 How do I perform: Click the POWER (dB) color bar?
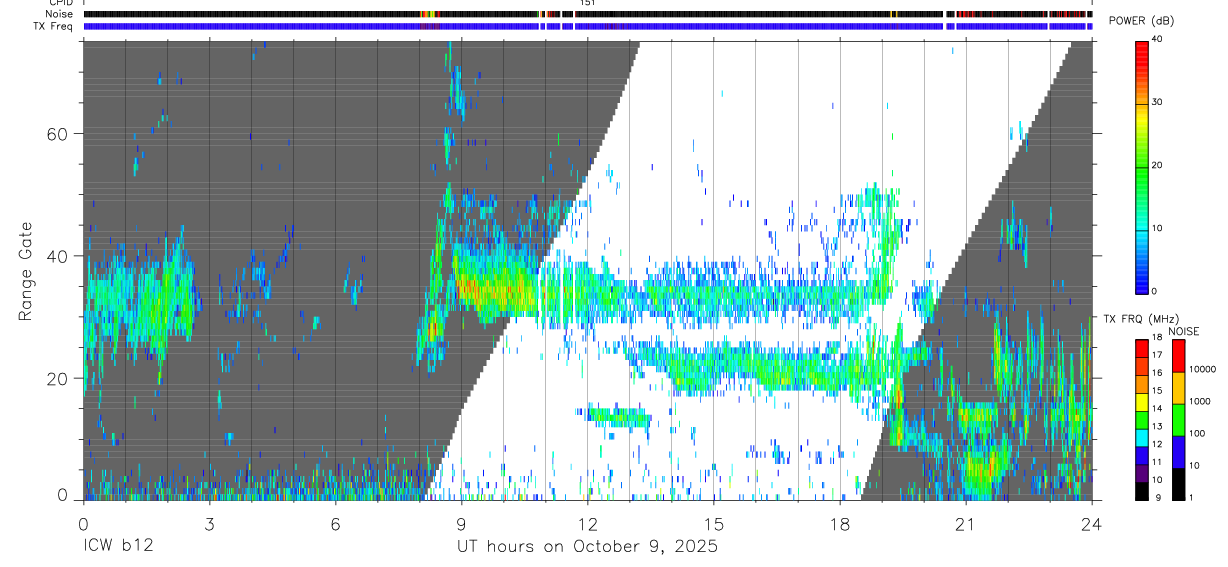click(1142, 166)
